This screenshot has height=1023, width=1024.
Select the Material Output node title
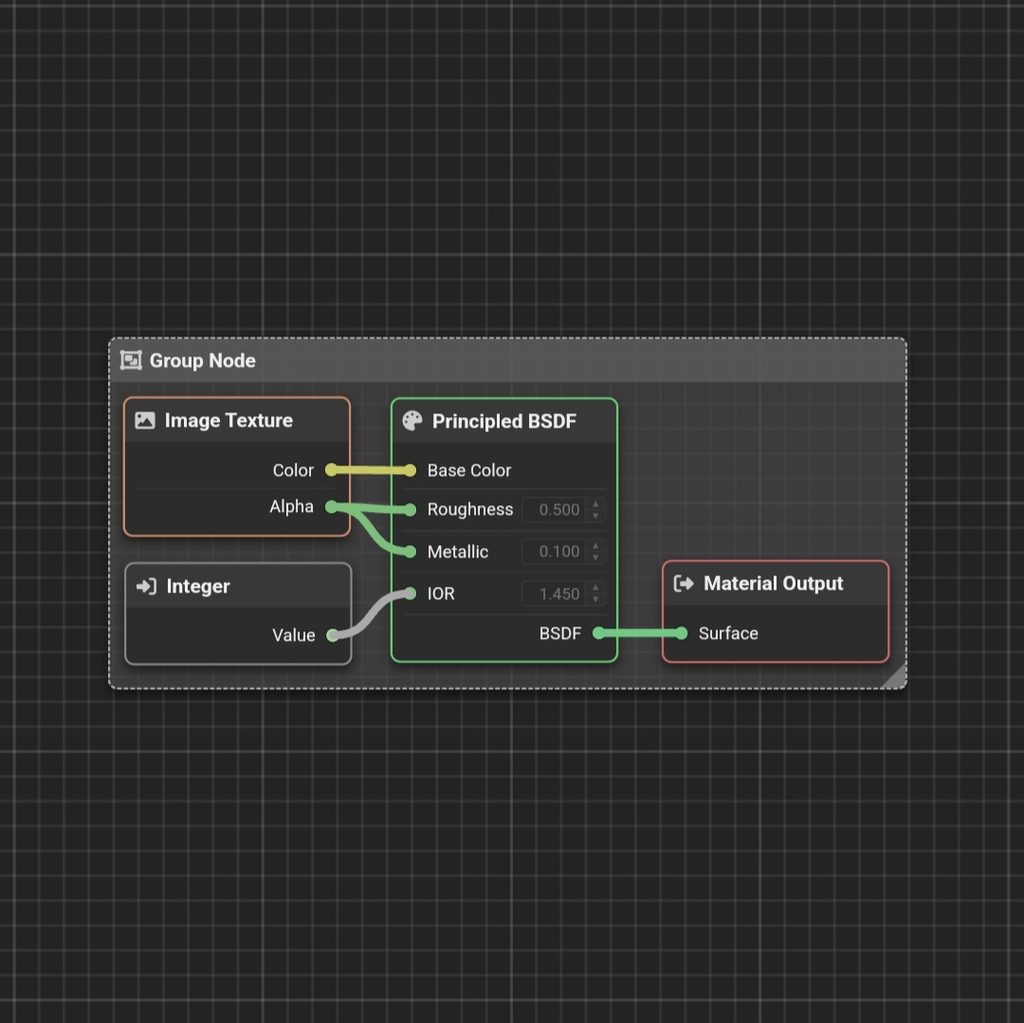click(773, 584)
